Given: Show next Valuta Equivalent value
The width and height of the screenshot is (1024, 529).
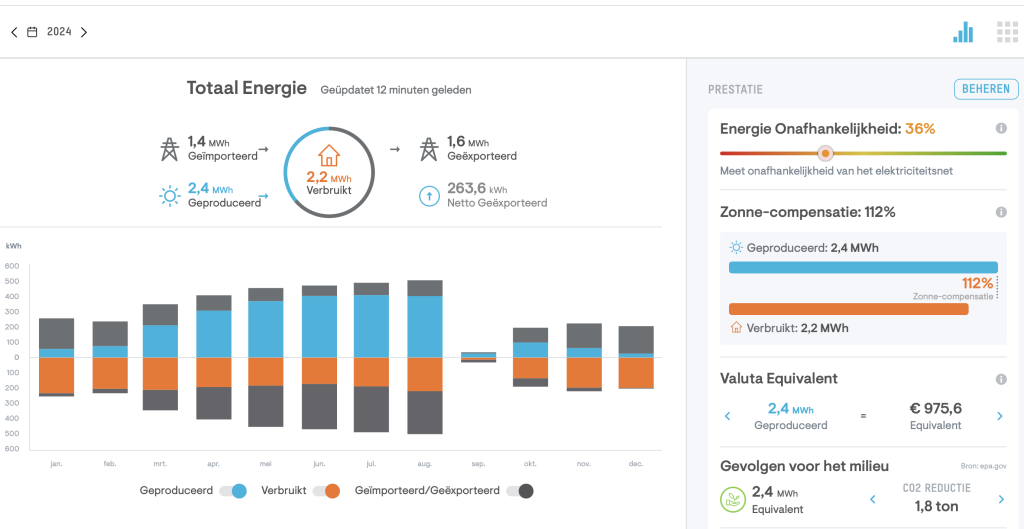Looking at the screenshot, I should coord(999,416).
